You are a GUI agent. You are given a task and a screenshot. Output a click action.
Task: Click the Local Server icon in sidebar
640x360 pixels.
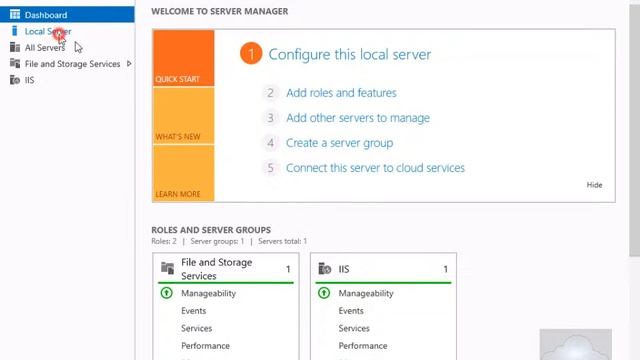15,31
